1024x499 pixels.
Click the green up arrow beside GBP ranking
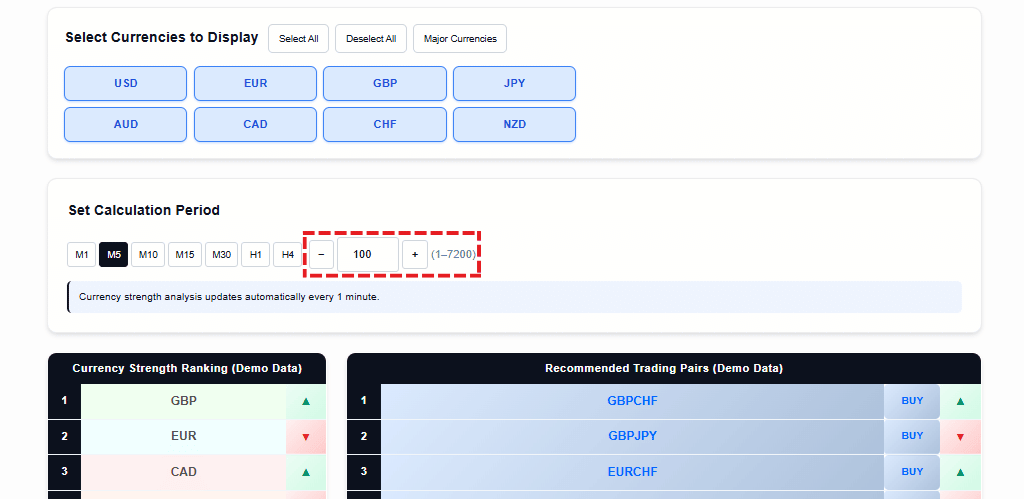tap(306, 401)
